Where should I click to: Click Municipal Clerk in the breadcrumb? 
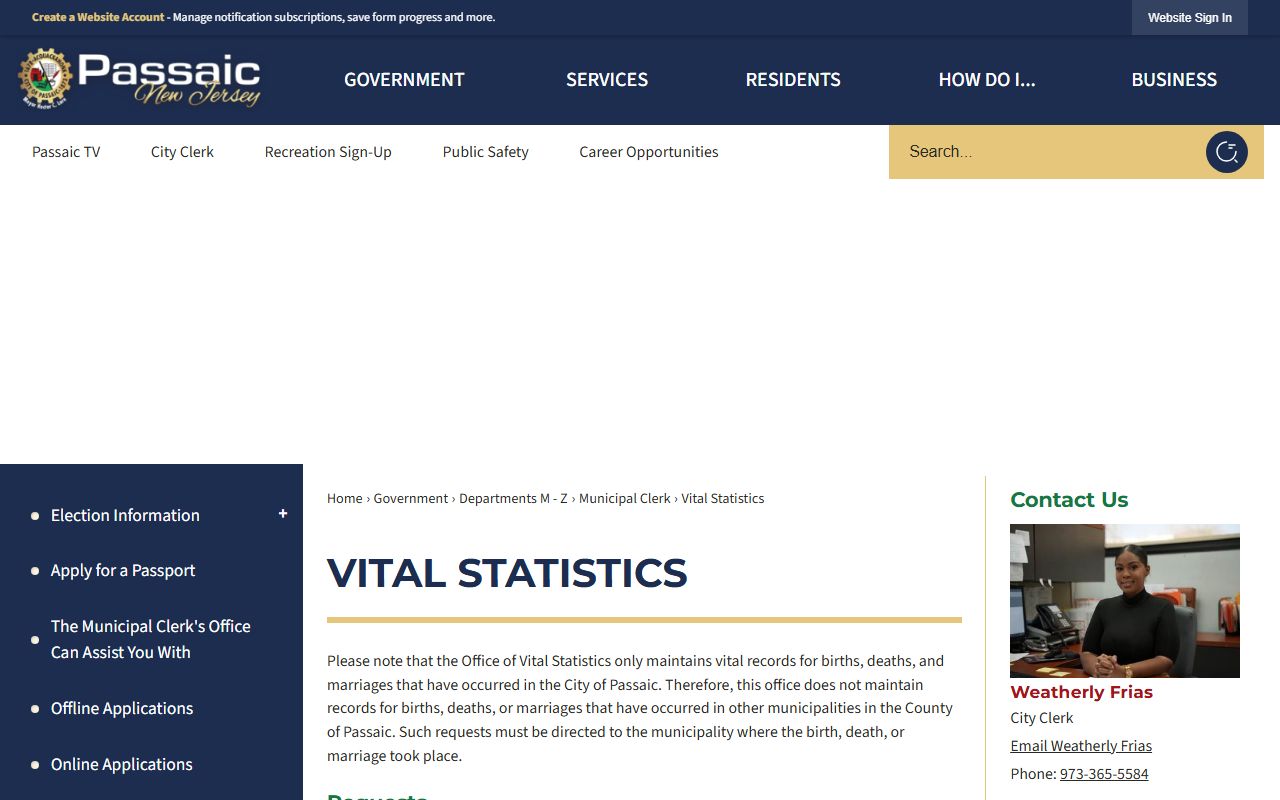(x=624, y=498)
